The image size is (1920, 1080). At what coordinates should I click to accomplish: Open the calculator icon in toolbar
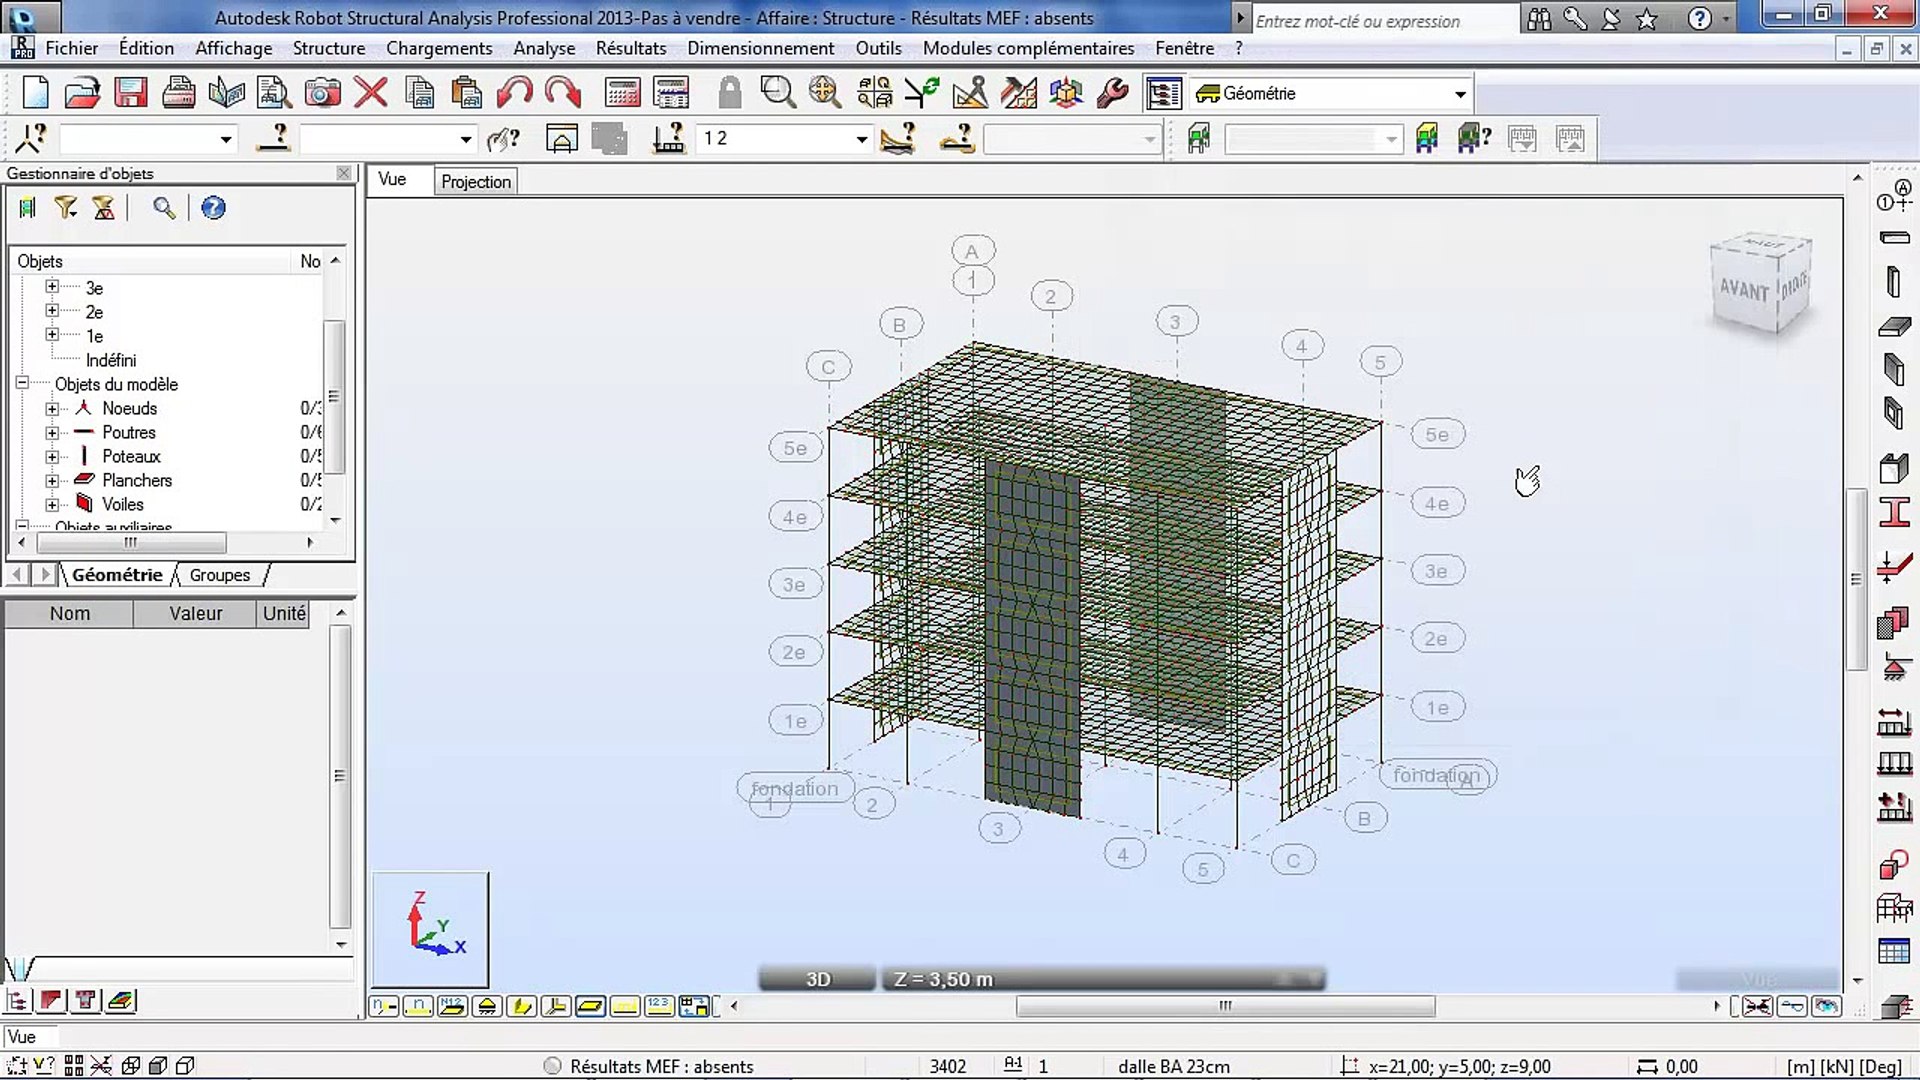(x=622, y=93)
